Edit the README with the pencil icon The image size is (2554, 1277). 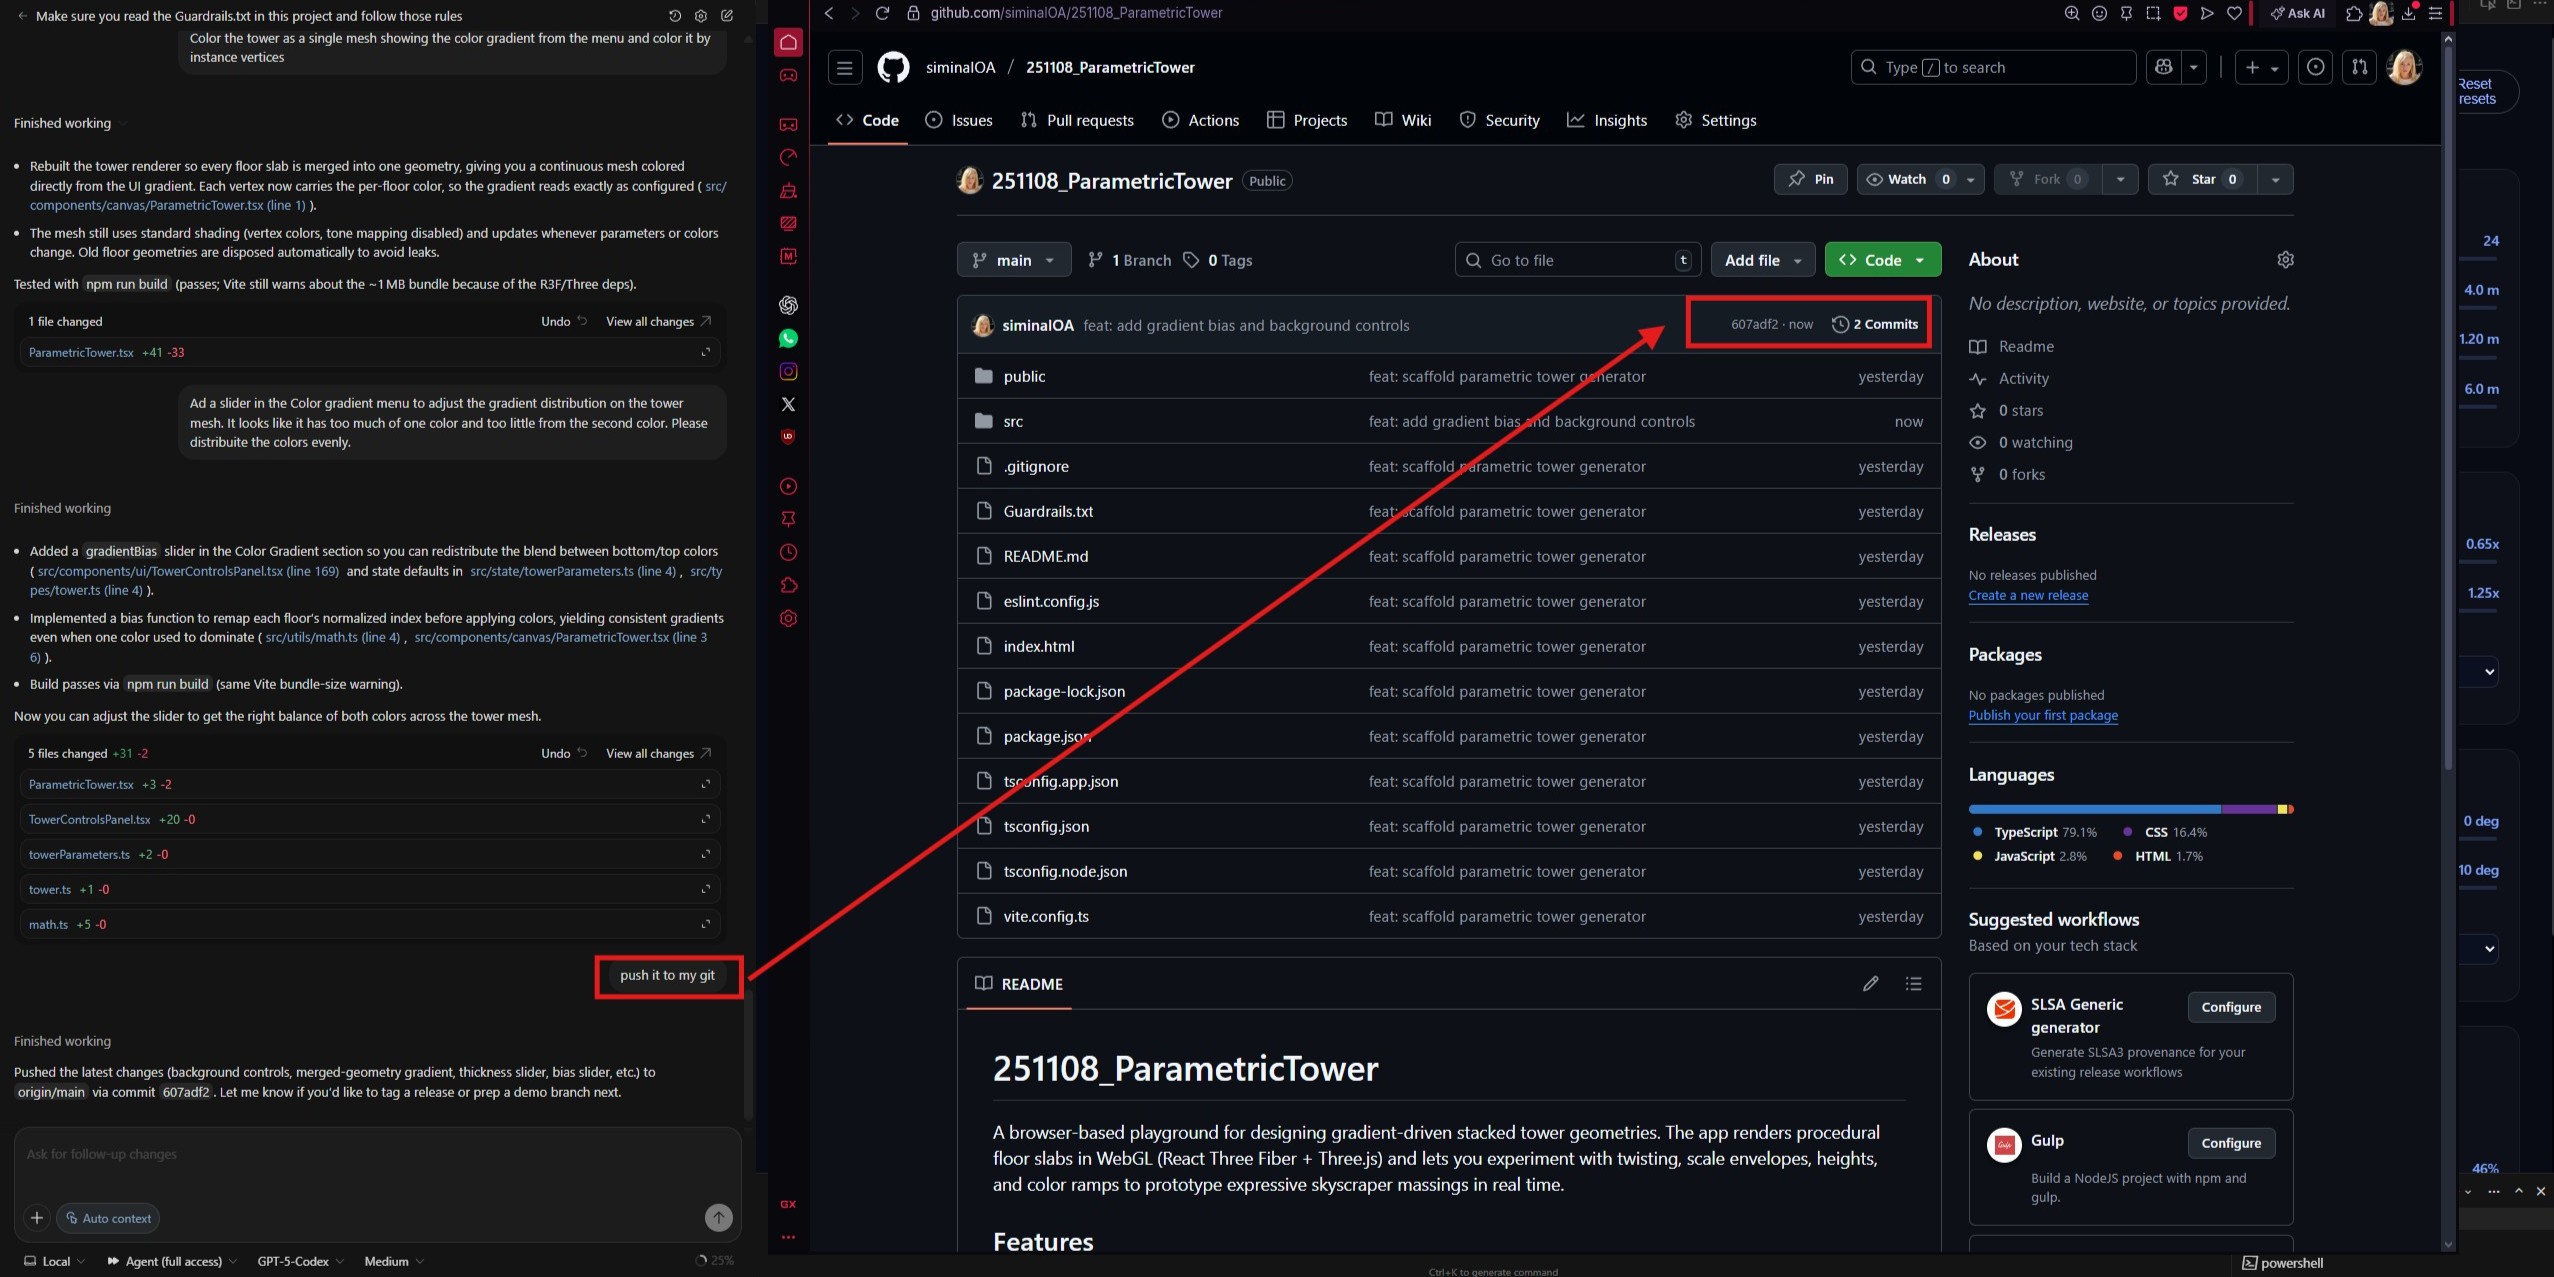point(1870,984)
